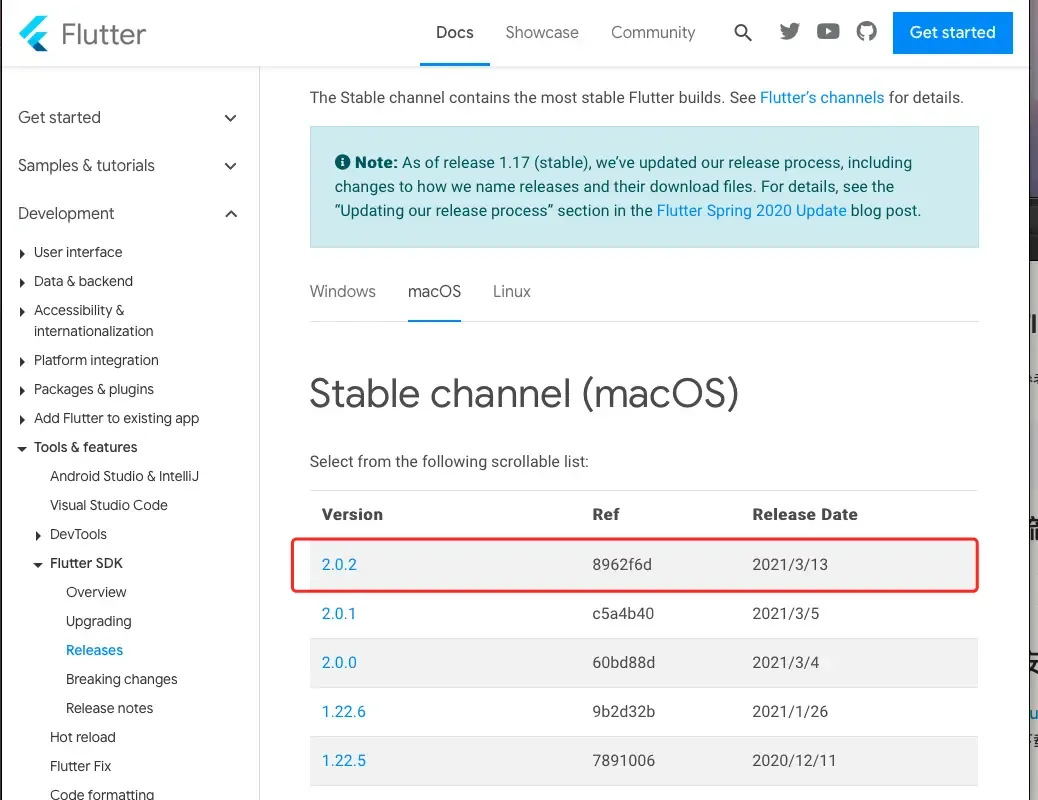The height and width of the screenshot is (800, 1038).
Task: Collapse the Development sidebar section
Action: (x=231, y=214)
